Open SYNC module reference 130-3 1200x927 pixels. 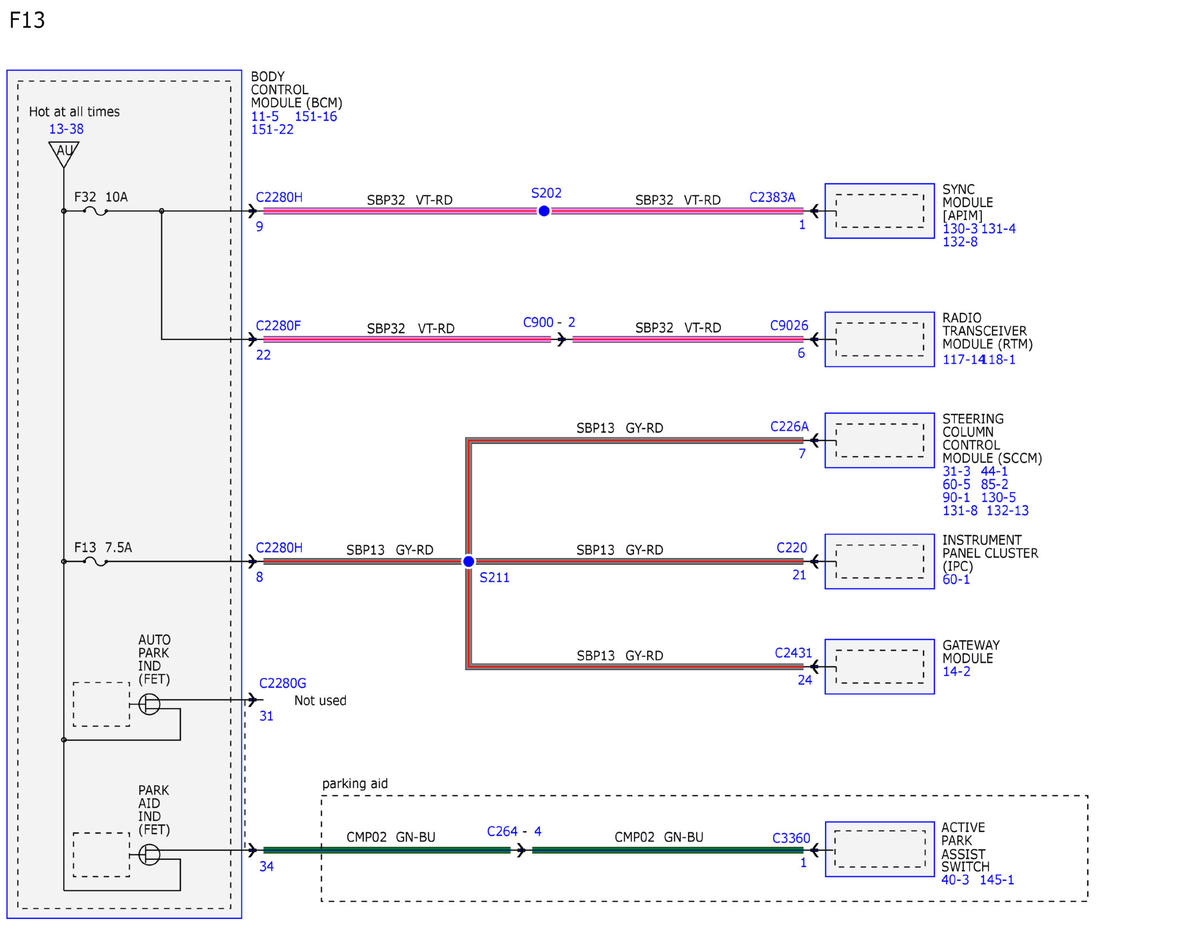(960, 228)
